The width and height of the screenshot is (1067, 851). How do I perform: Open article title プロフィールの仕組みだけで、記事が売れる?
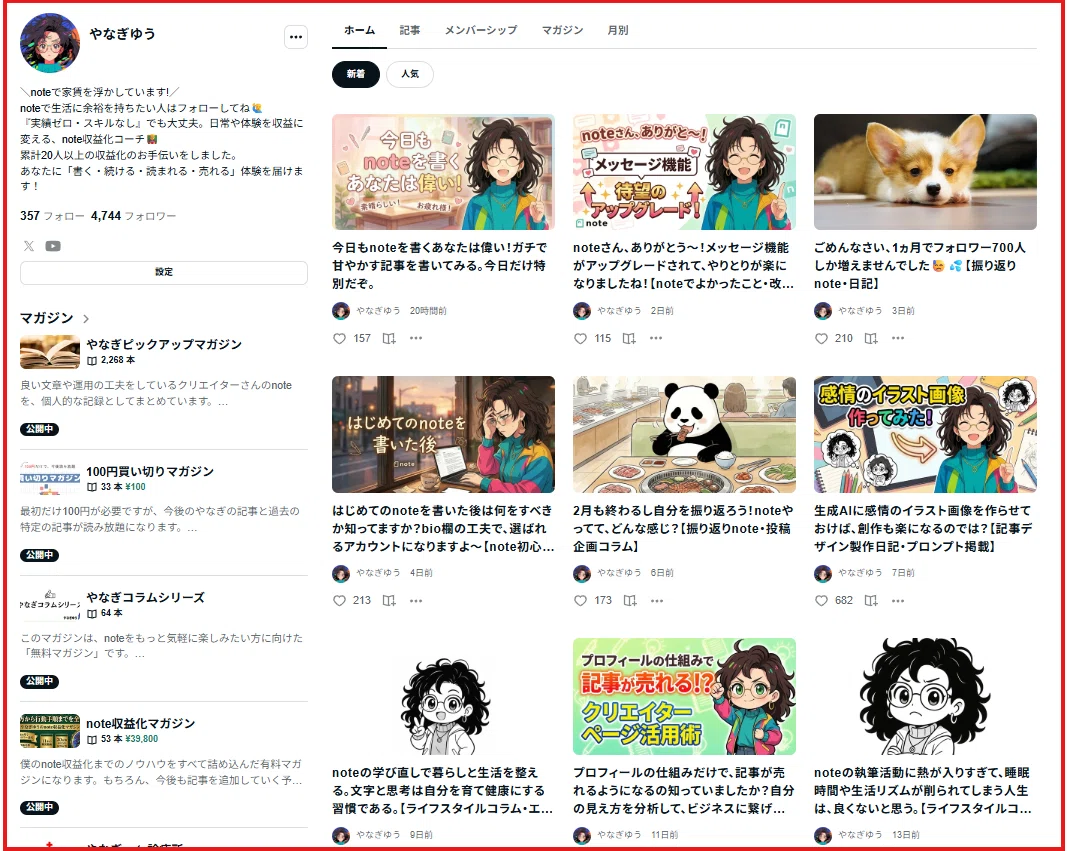(x=683, y=790)
